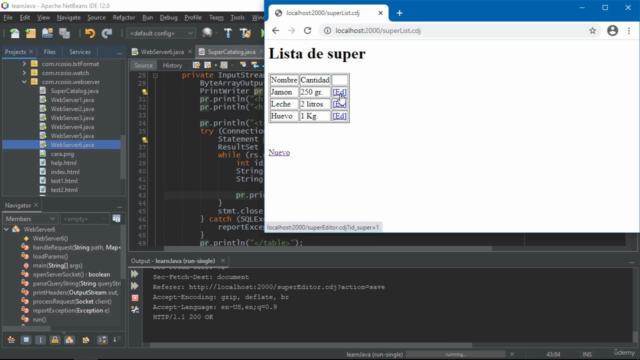Viewport: 640px width, 360px height.
Task: Toggle Fully Qualified Names filter in Navigator
Action: pyautogui.click(x=86, y=340)
